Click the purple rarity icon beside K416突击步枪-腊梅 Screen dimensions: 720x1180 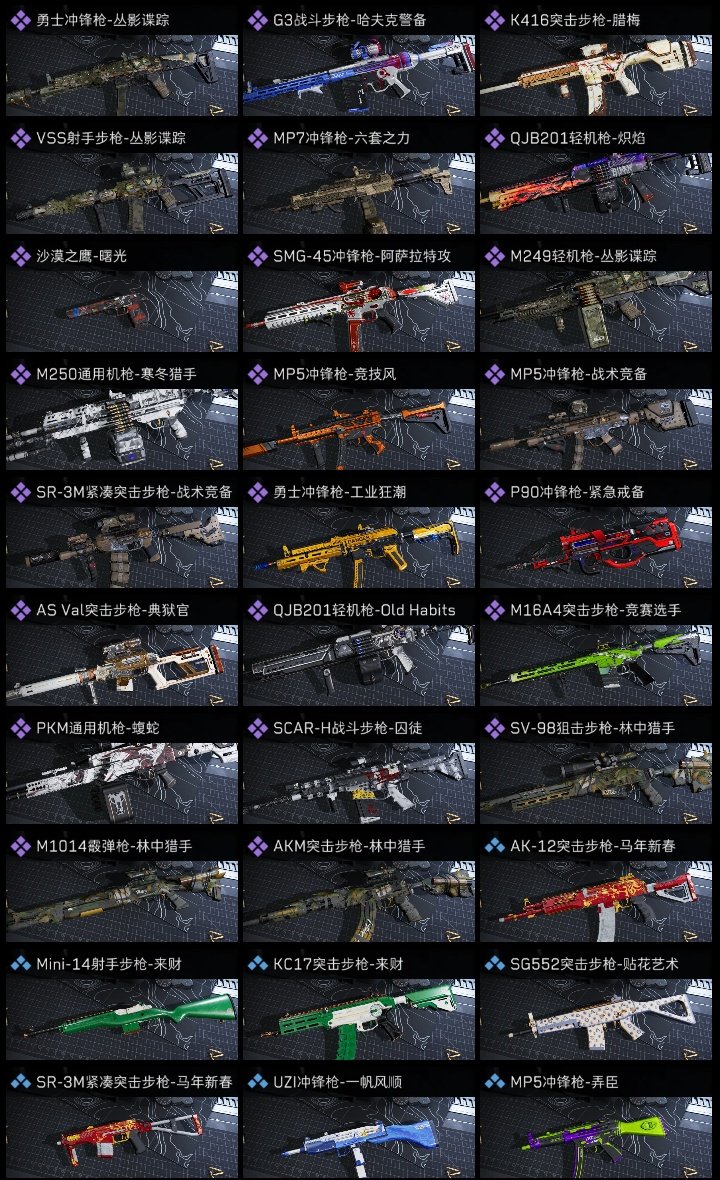pos(494,20)
